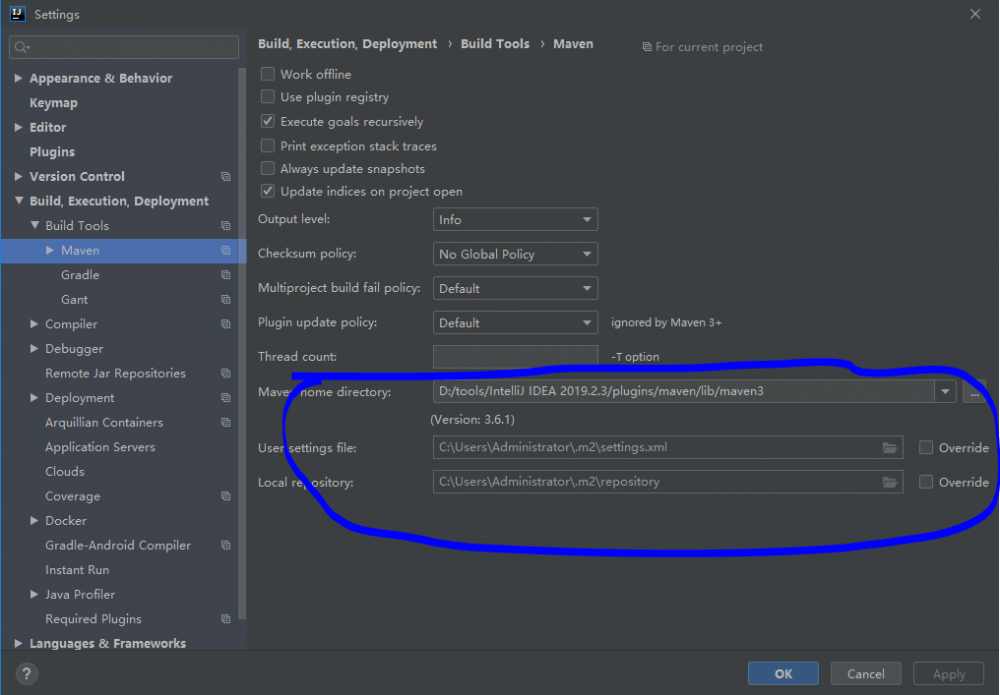The width and height of the screenshot is (1000, 695).
Task: Expand the Languages & Frameworks section
Action: pyautogui.click(x=18, y=643)
